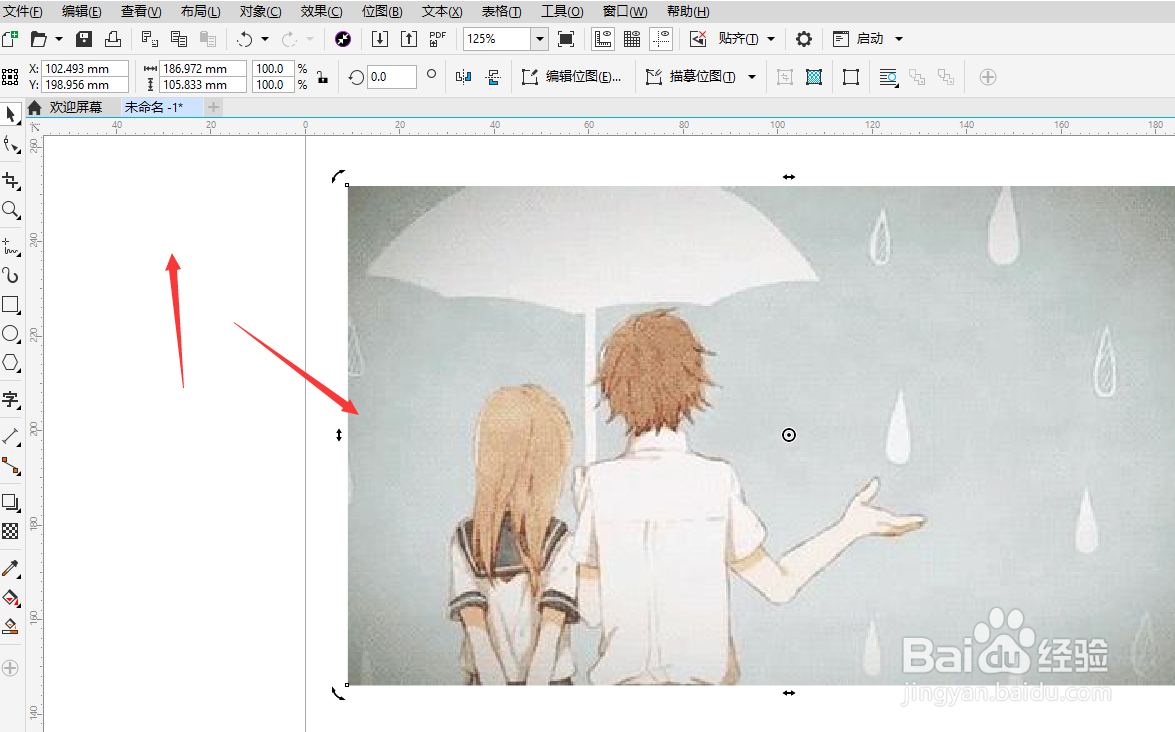Toggle the Lock ratio padlock
1175x732 pixels.
(322, 76)
